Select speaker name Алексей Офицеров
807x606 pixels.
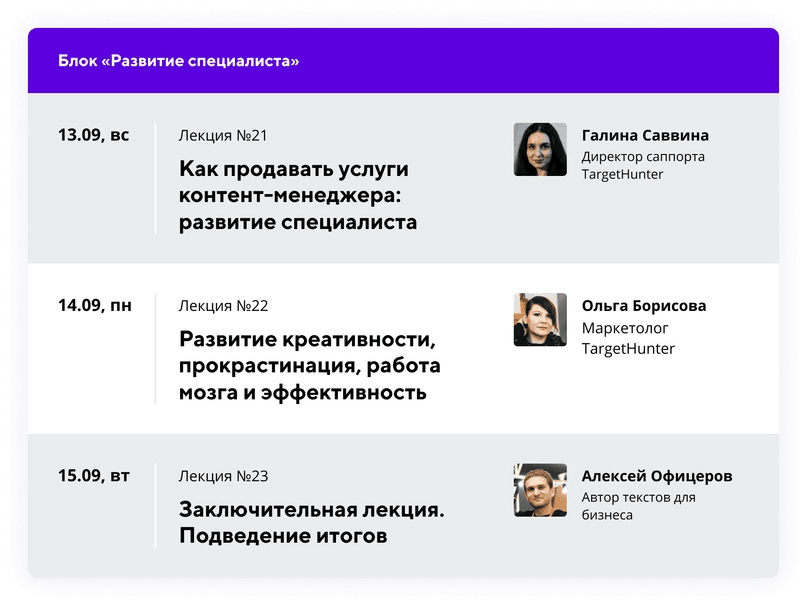tap(657, 476)
